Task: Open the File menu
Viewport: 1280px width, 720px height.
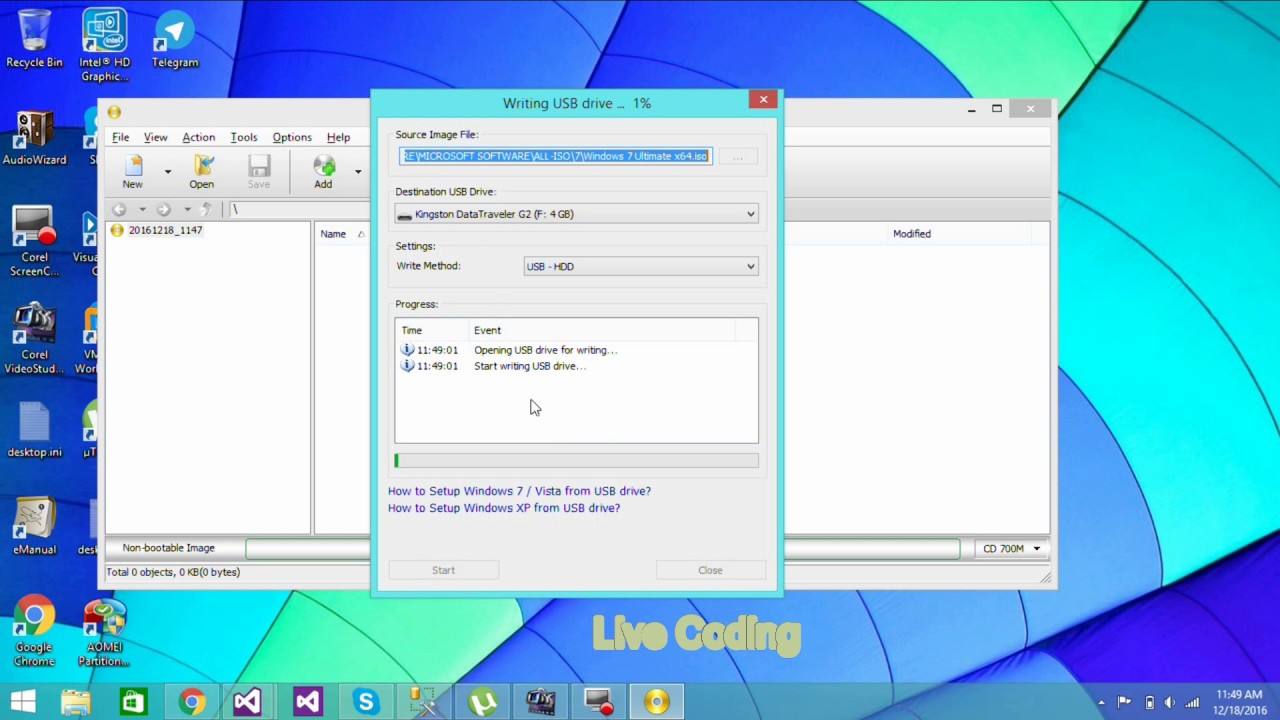Action: (x=120, y=137)
